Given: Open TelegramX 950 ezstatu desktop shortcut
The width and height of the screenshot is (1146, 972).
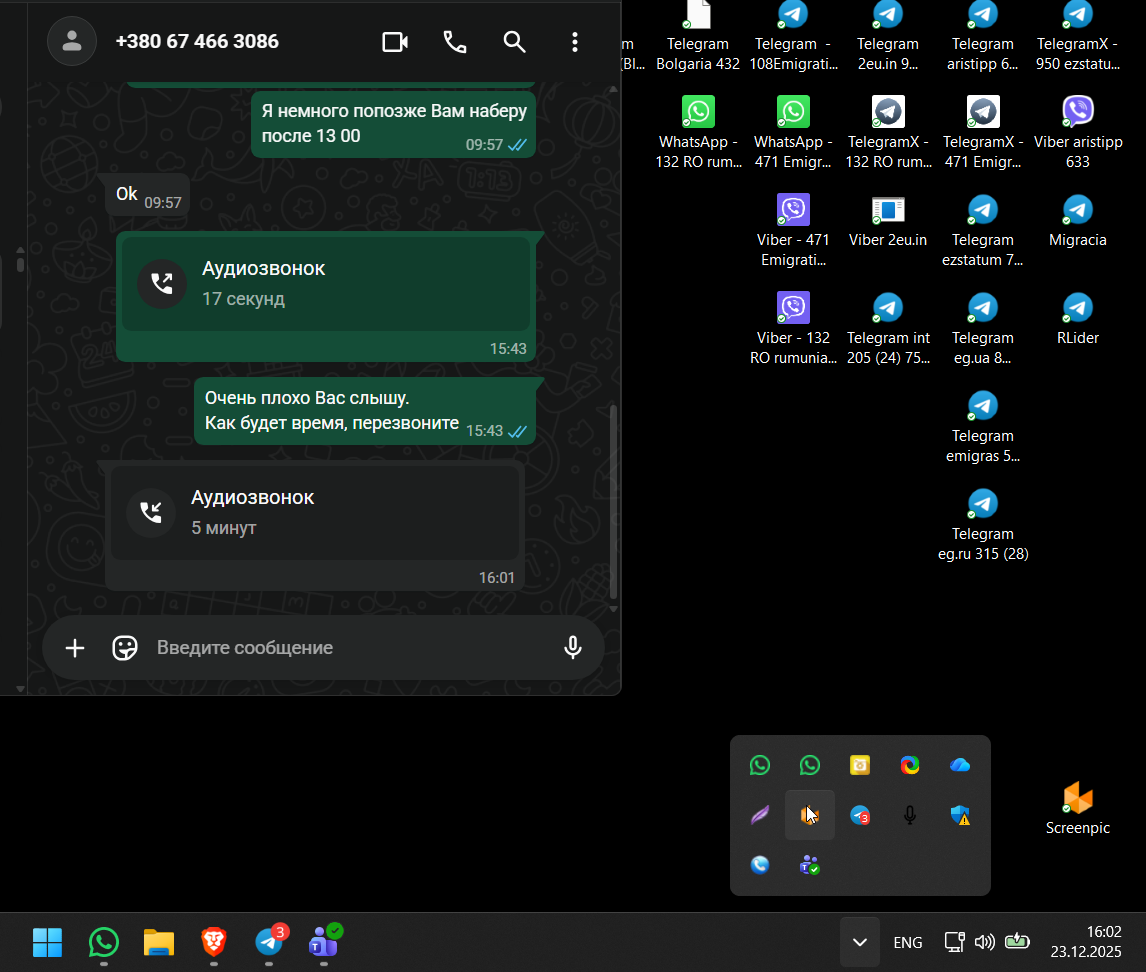Looking at the screenshot, I should (1078, 37).
